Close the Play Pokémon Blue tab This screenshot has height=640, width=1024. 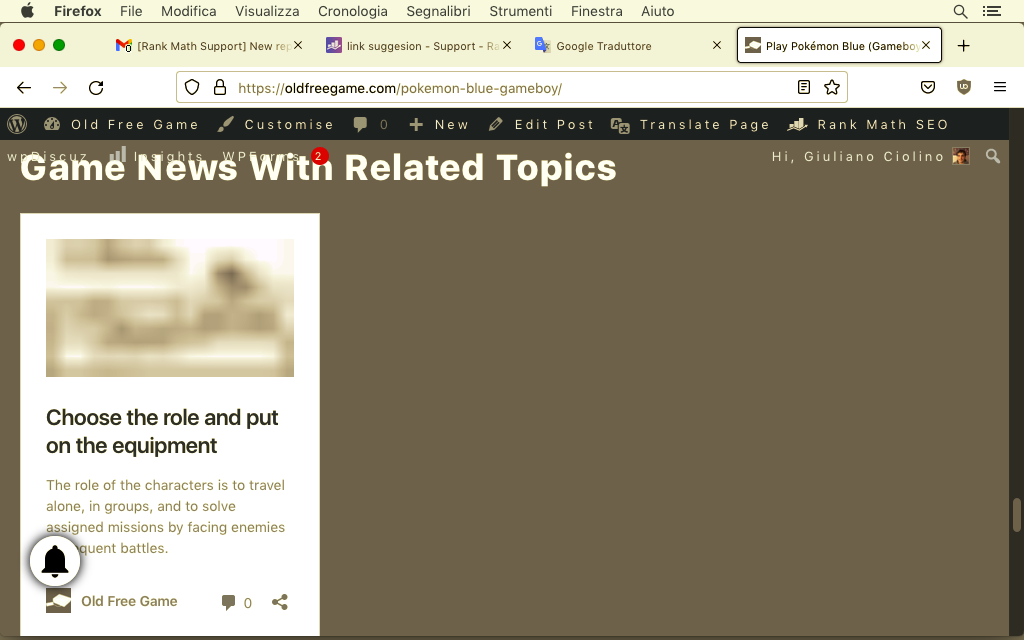click(925, 45)
